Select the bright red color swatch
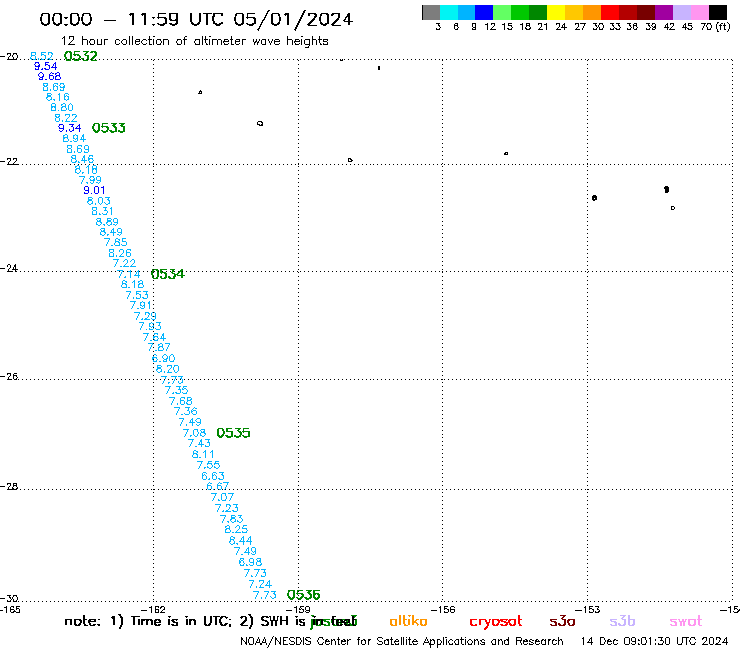Viewport: 740px width, 650px height. pos(610,12)
